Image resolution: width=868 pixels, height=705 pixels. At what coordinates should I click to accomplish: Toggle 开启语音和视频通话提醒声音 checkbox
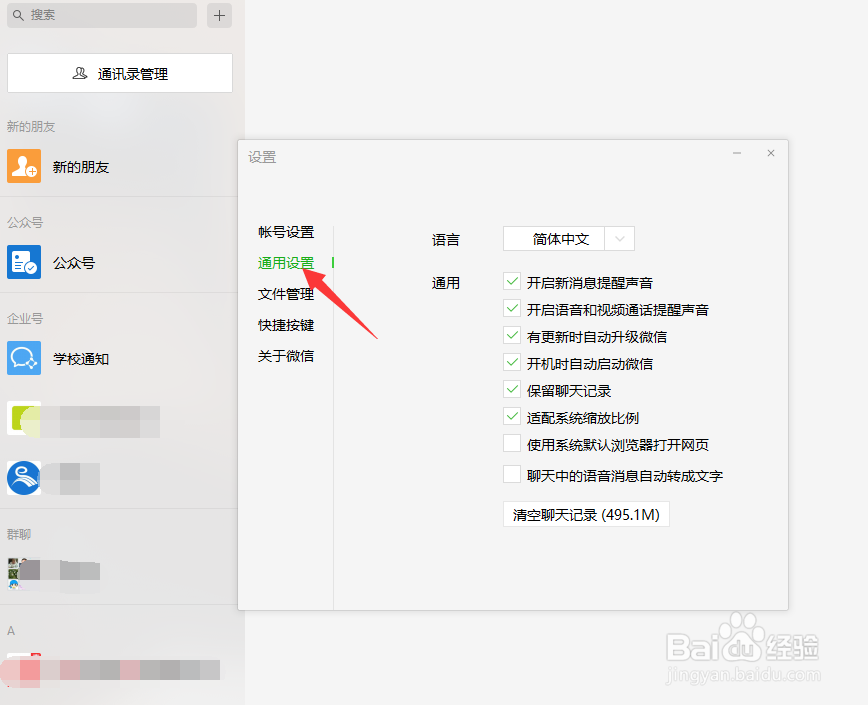[x=512, y=308]
